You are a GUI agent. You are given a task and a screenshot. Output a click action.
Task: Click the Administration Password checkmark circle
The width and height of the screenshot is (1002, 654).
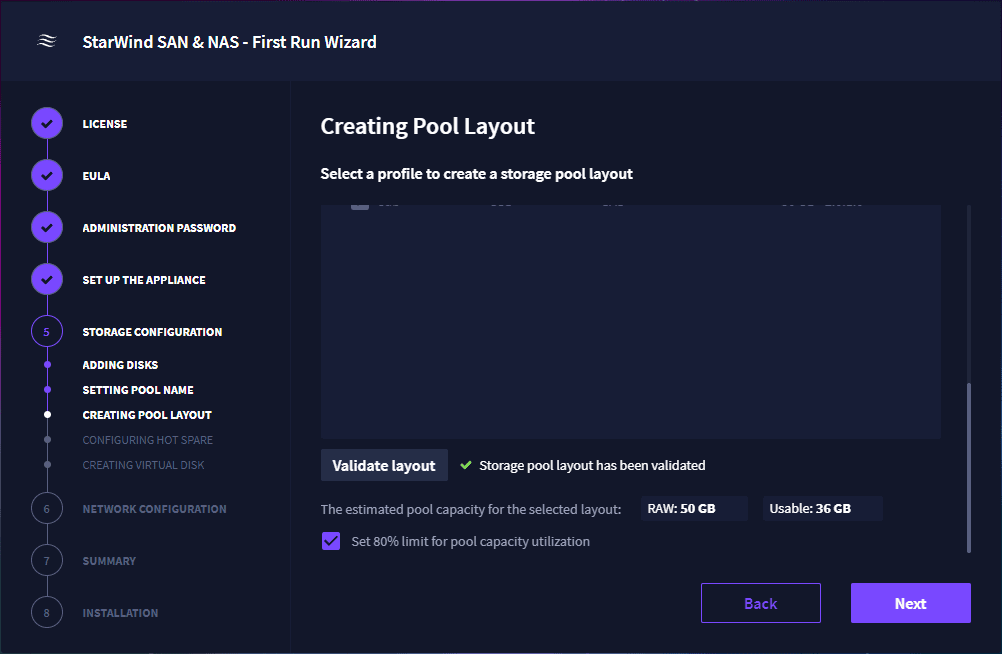[47, 228]
